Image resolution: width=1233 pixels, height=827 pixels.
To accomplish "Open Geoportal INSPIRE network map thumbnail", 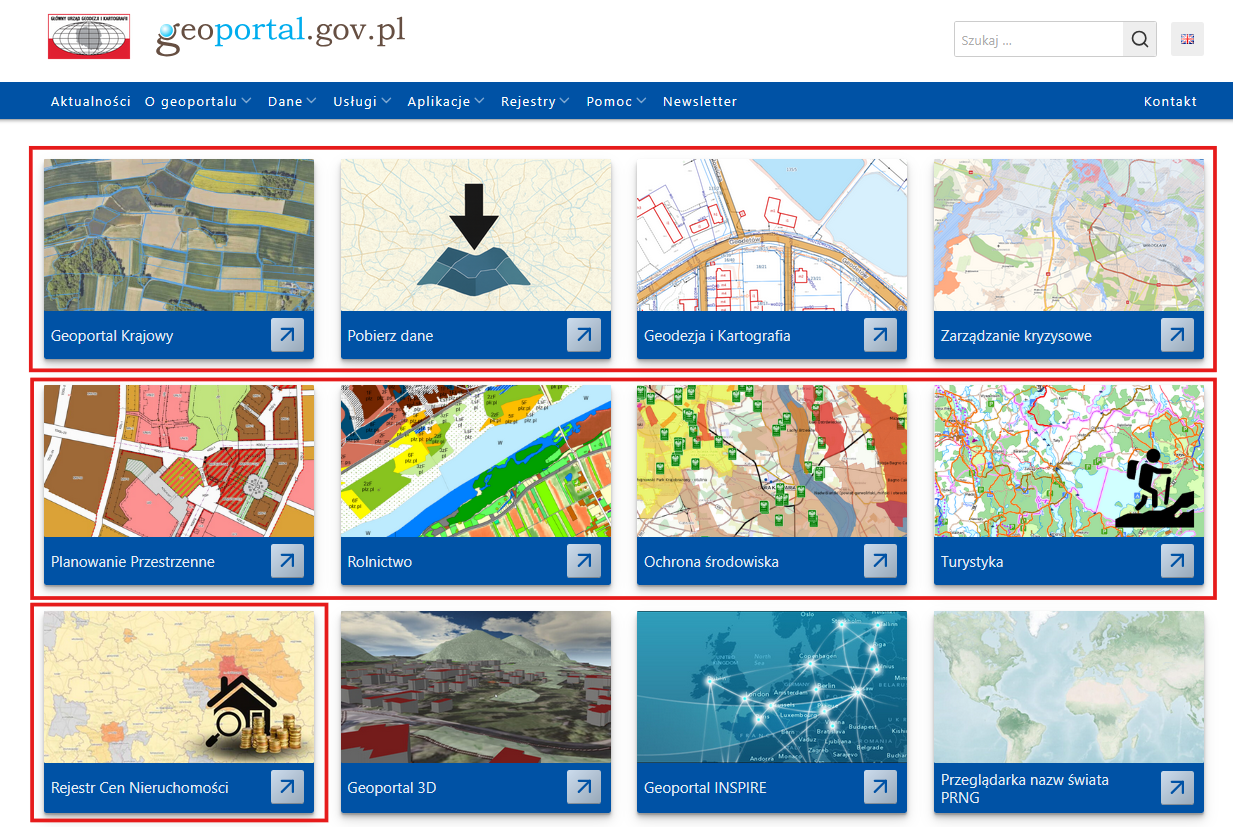I will pyautogui.click(x=772, y=687).
